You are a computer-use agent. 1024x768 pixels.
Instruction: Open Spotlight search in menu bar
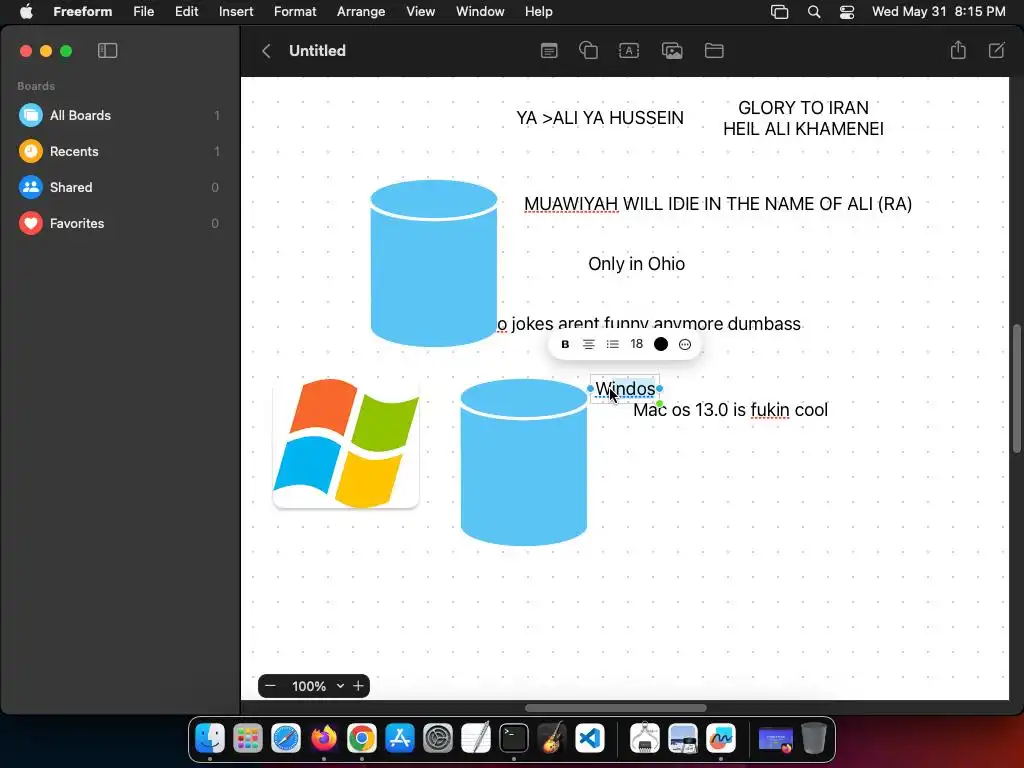pos(814,12)
